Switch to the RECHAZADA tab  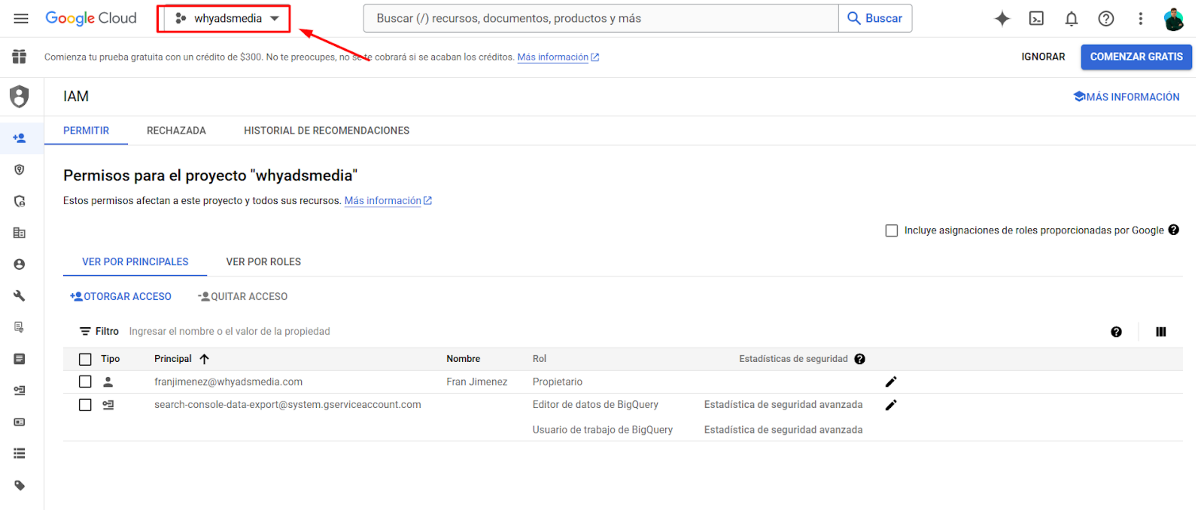coord(176,130)
